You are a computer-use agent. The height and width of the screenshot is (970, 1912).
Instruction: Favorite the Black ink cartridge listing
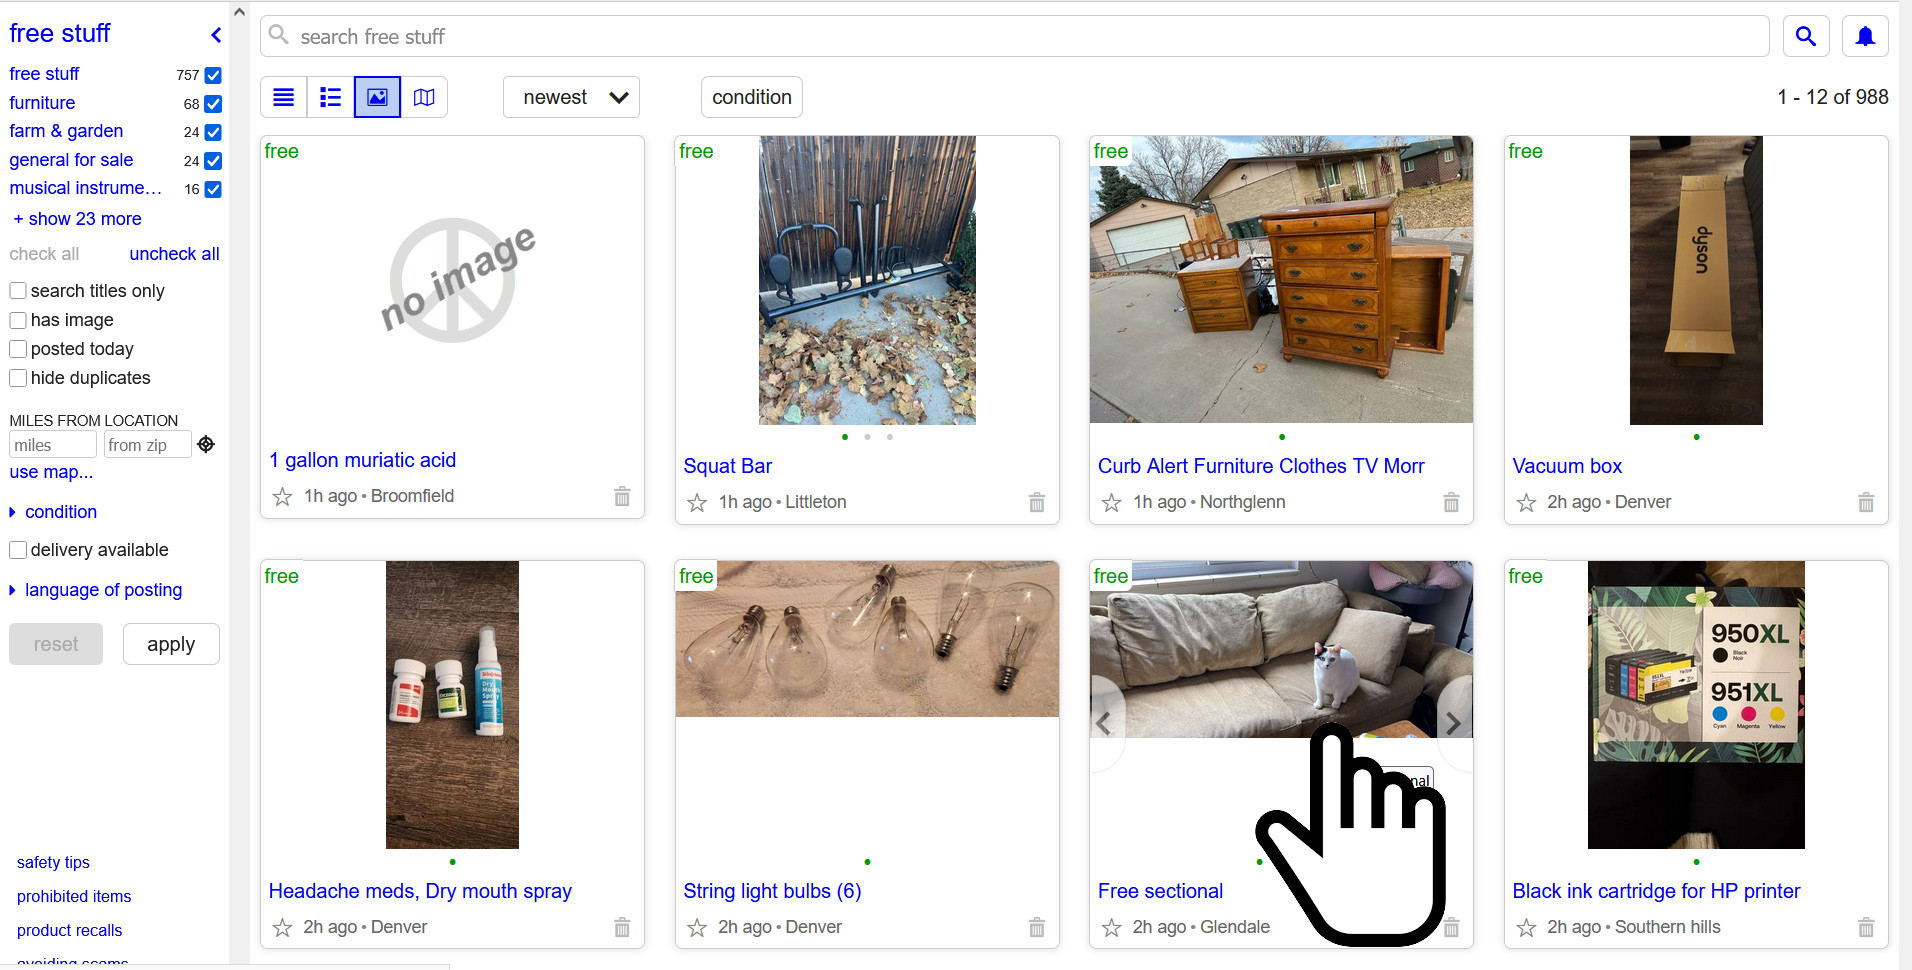(1526, 928)
